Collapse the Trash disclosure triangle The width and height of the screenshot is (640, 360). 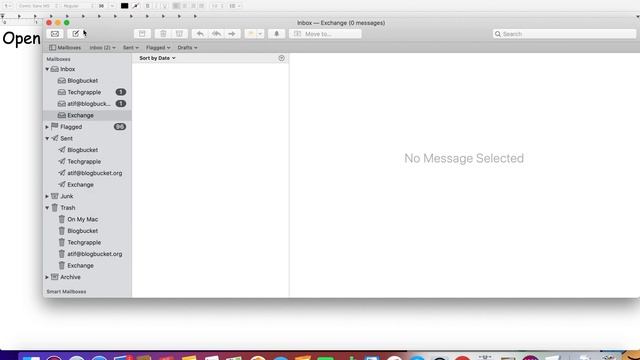point(47,208)
